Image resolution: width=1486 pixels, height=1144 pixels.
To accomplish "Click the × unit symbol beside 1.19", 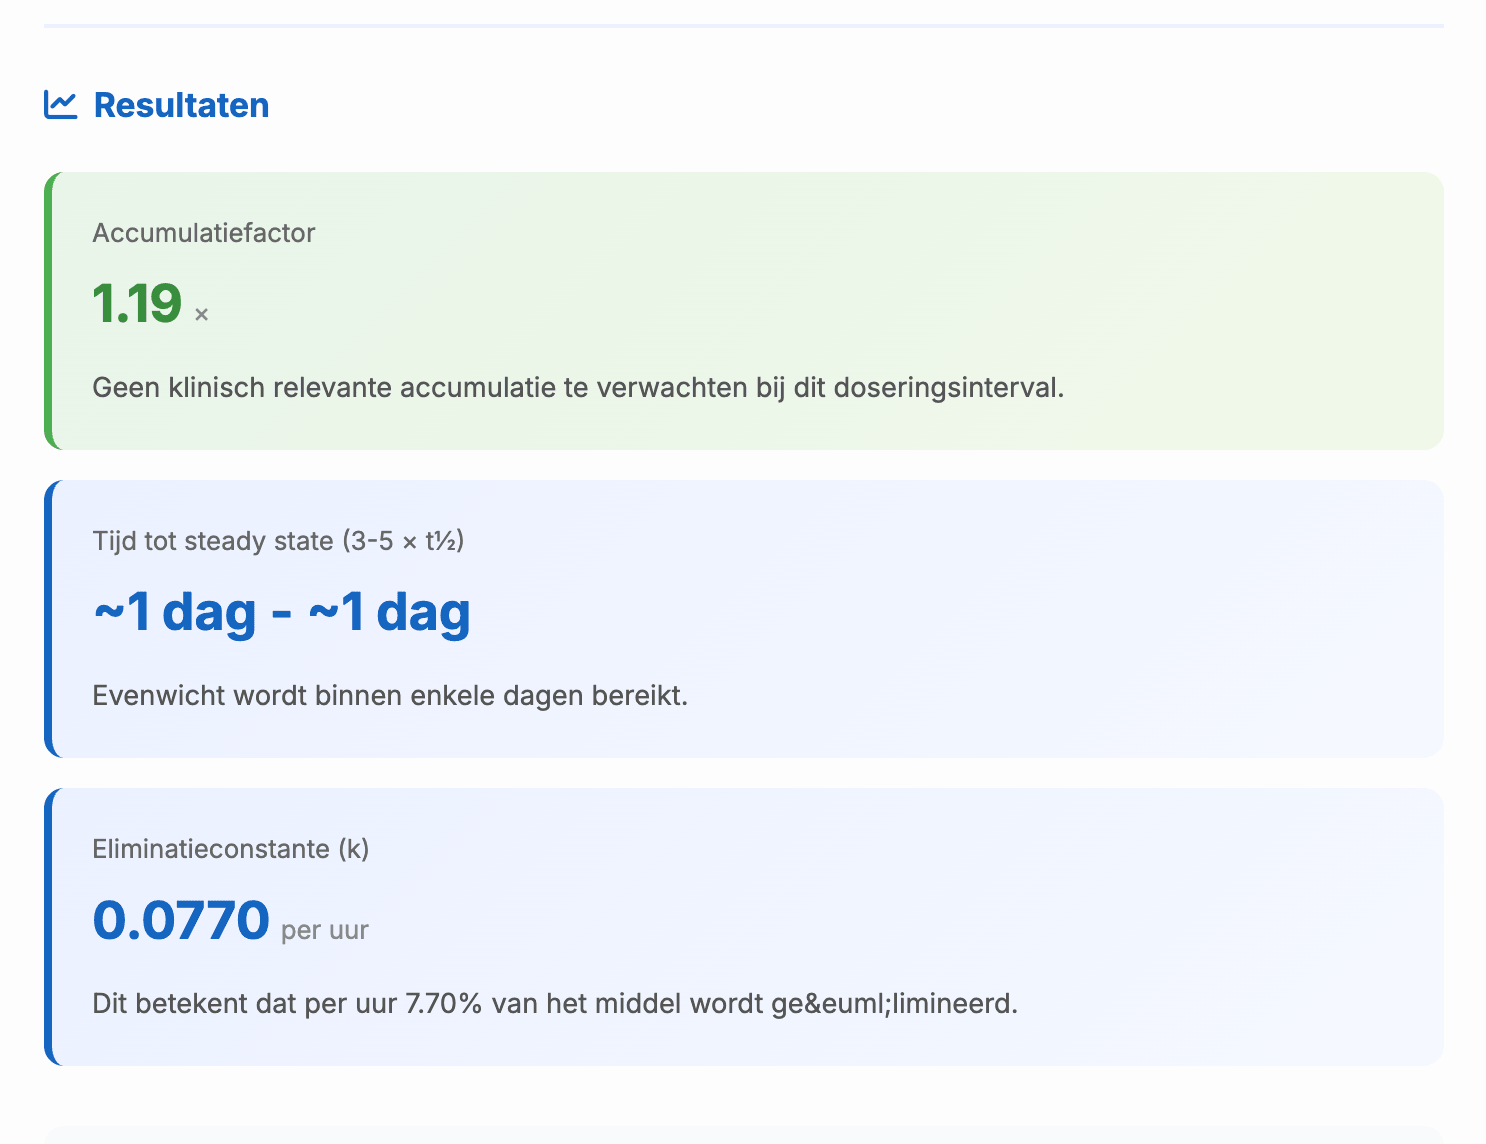I will [201, 315].
